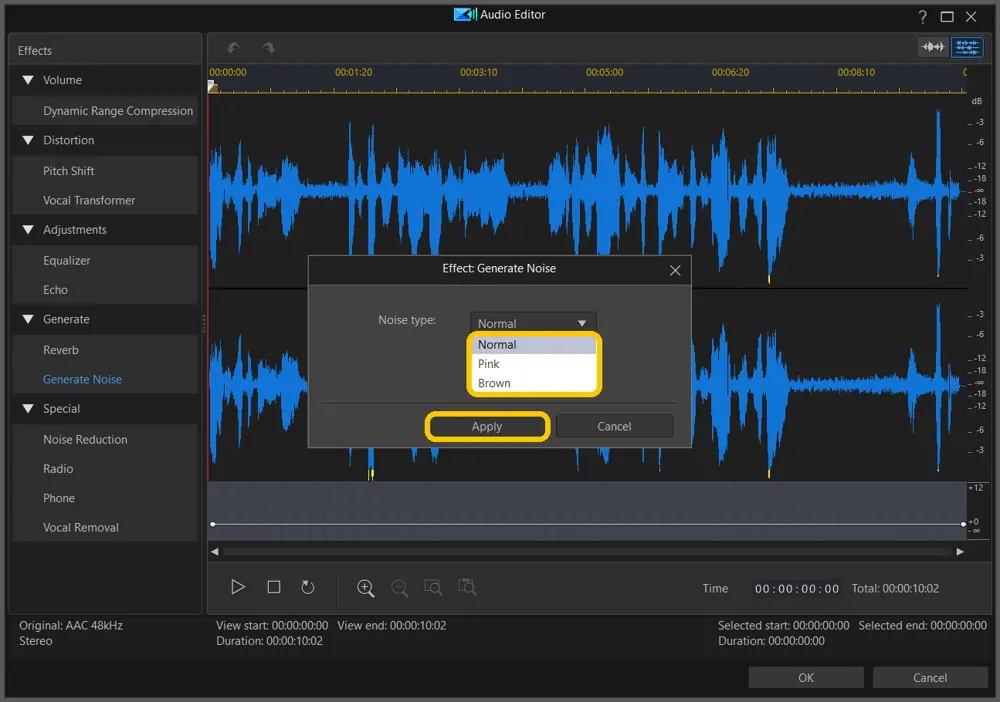Click the loop playback icon
Screen dimensions: 1000x702
tap(307, 587)
